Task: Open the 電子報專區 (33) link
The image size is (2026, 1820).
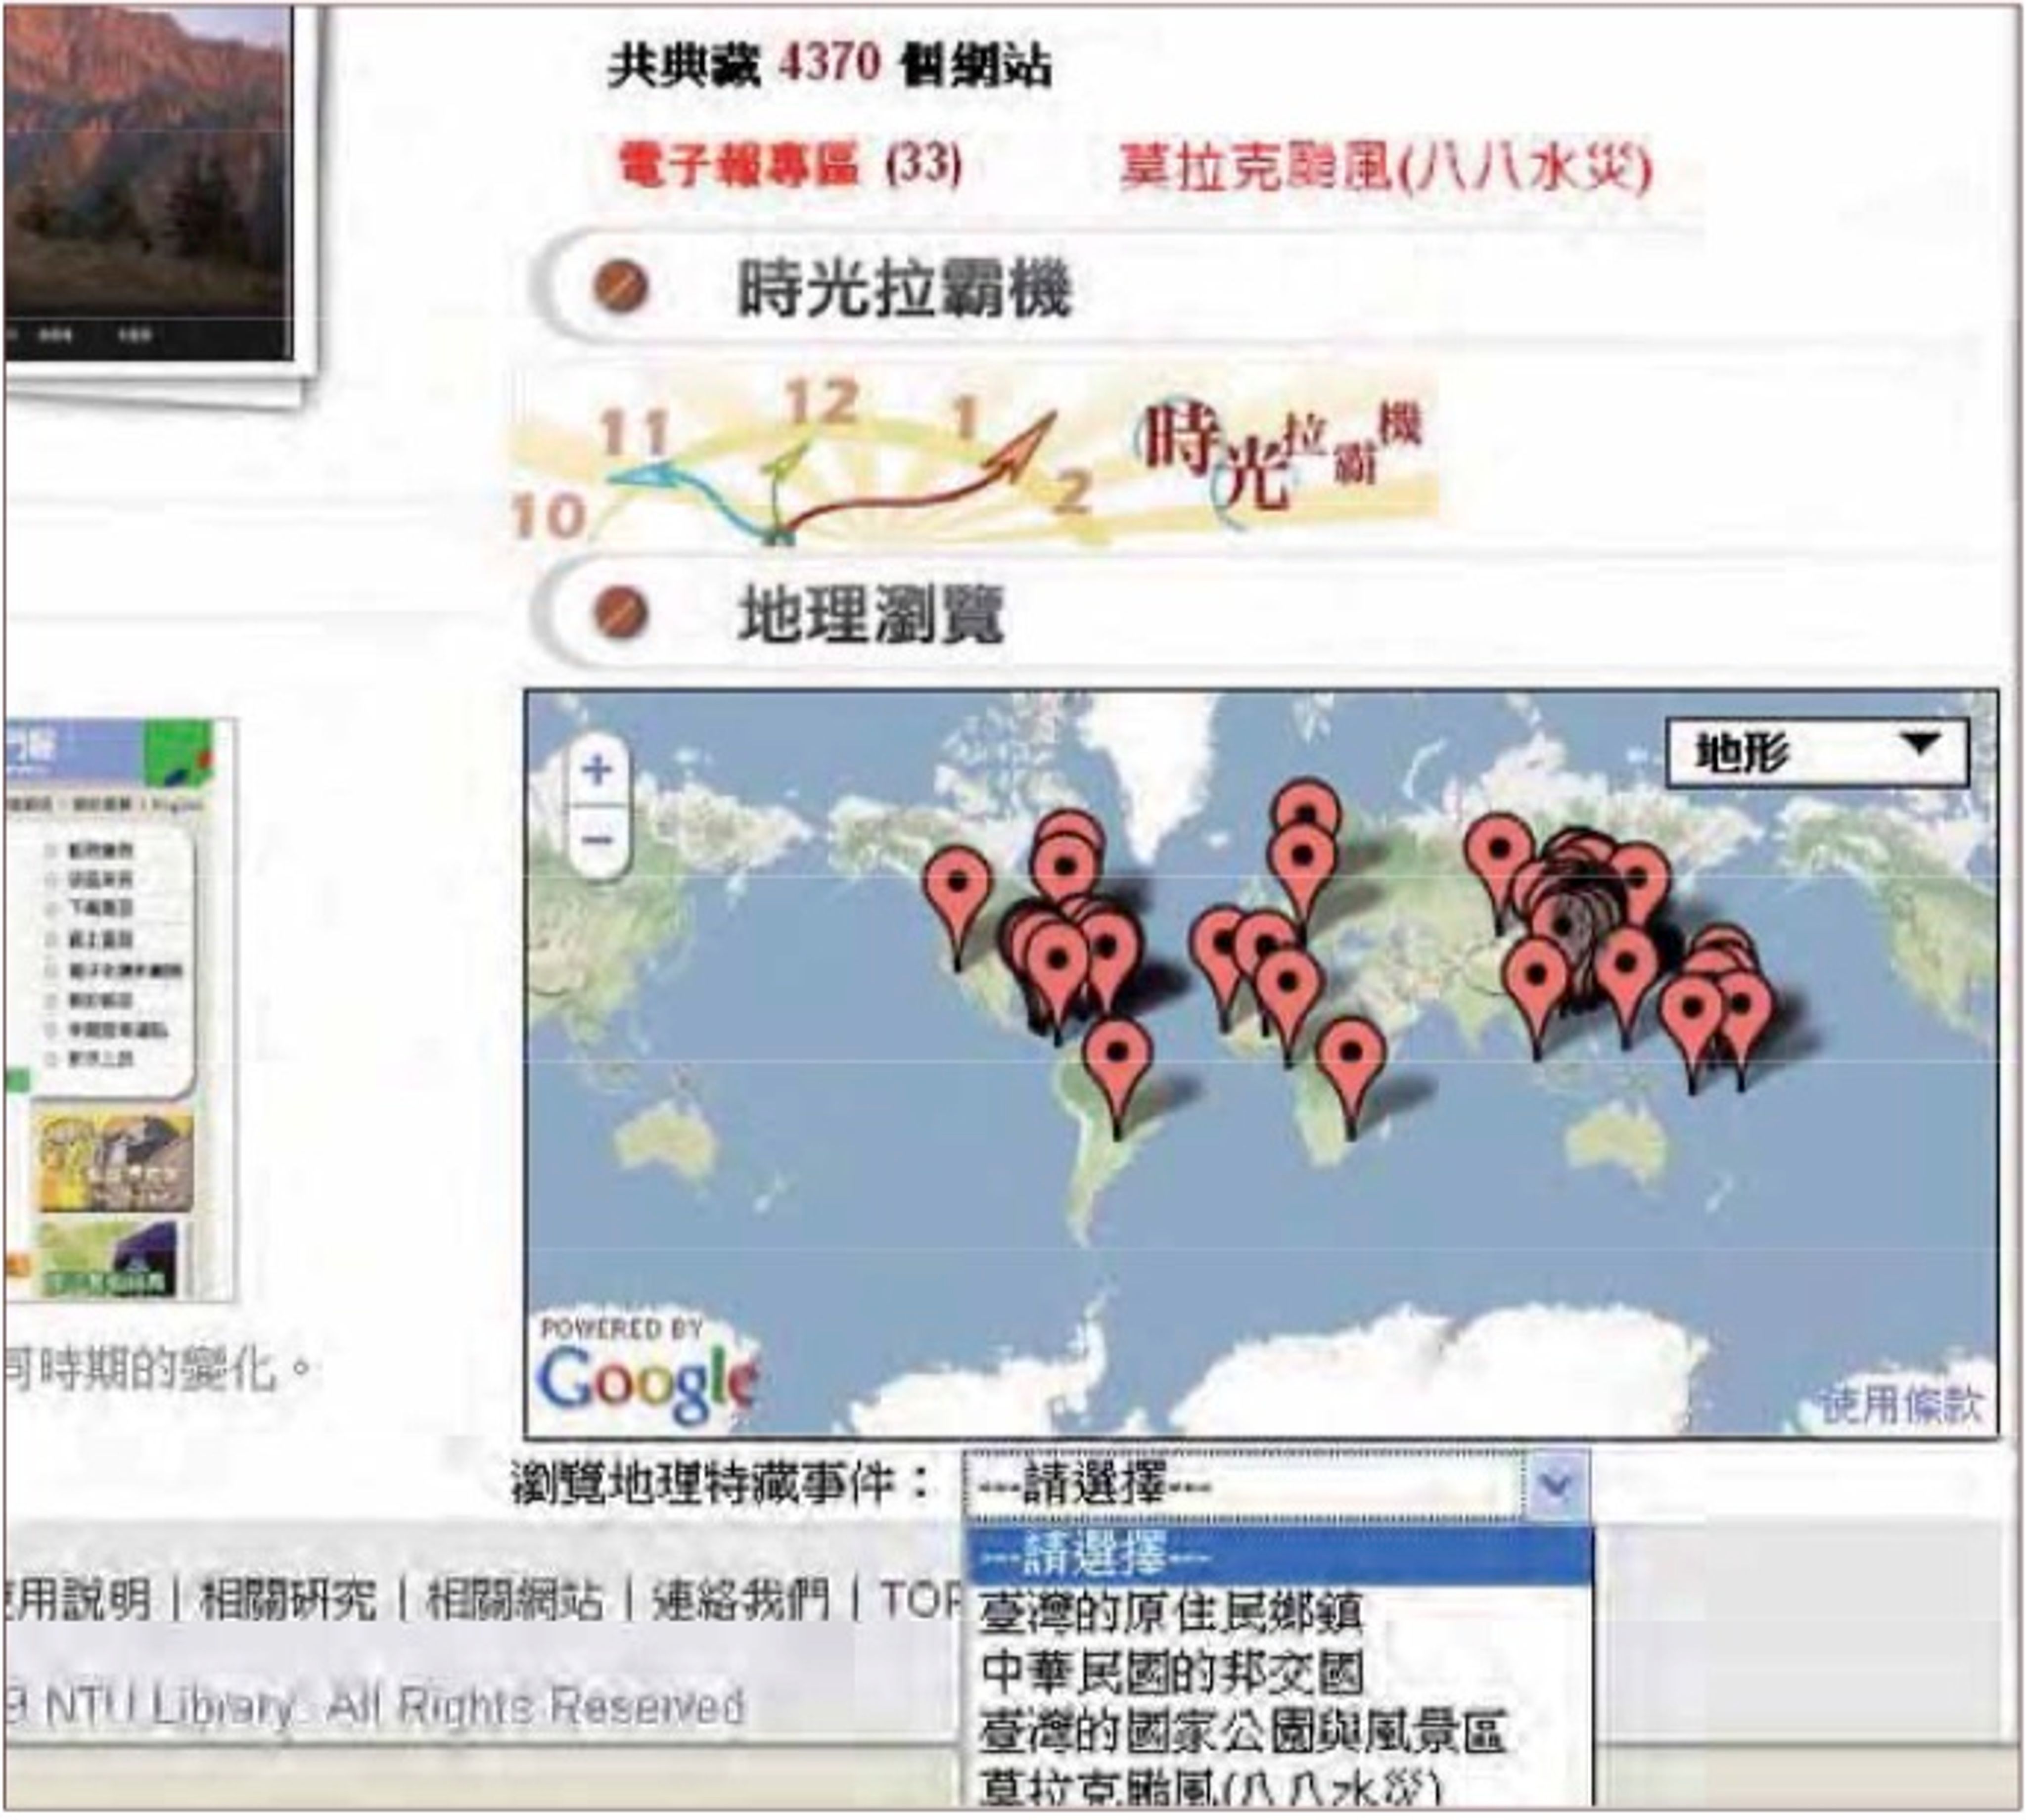Action: 790,163
